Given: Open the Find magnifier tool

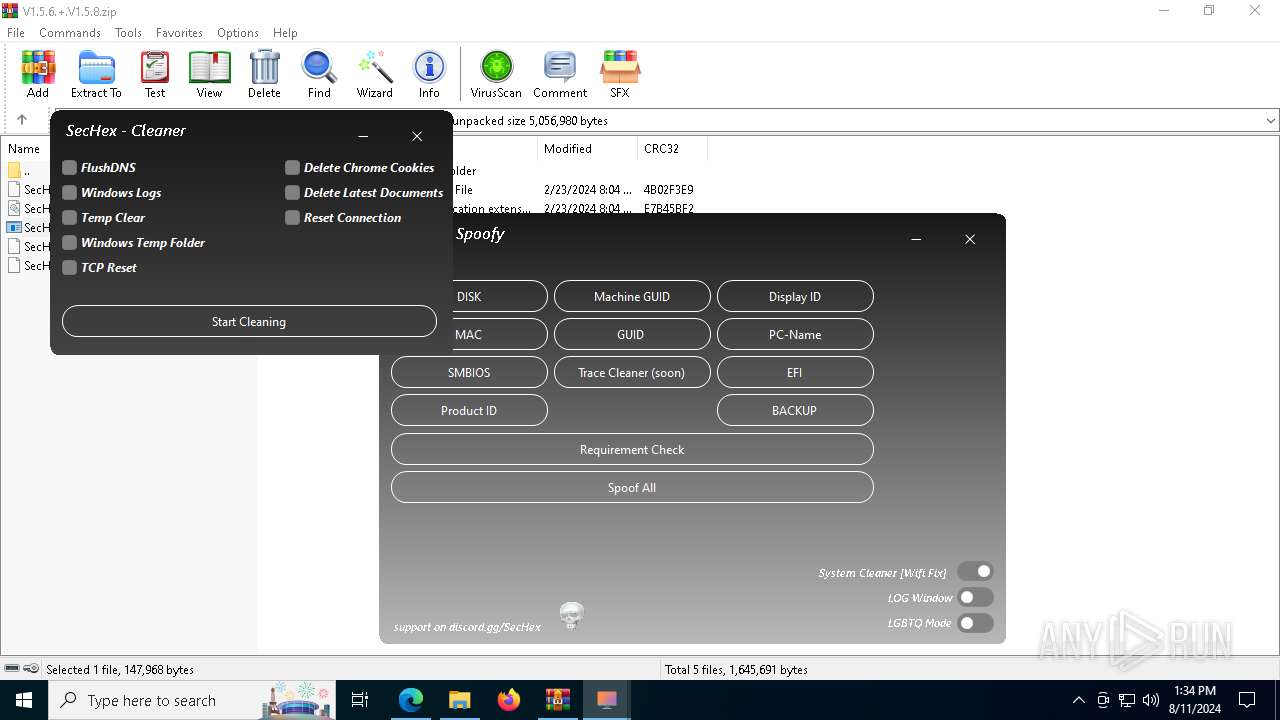Looking at the screenshot, I should coord(319,75).
